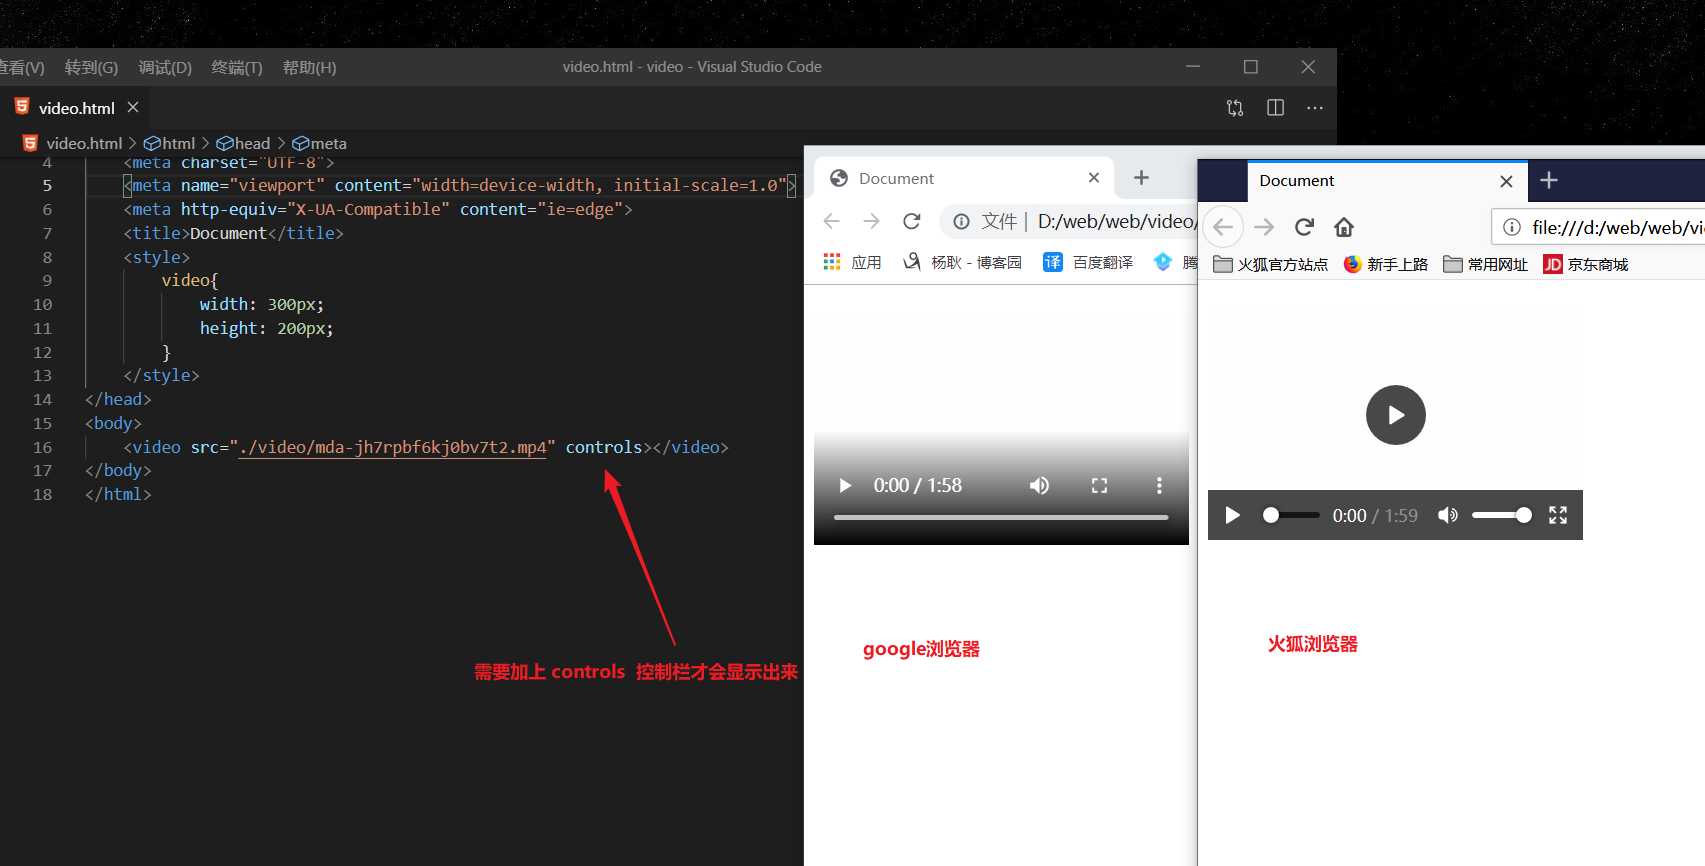Click the video mp4 src path link

[393, 447]
